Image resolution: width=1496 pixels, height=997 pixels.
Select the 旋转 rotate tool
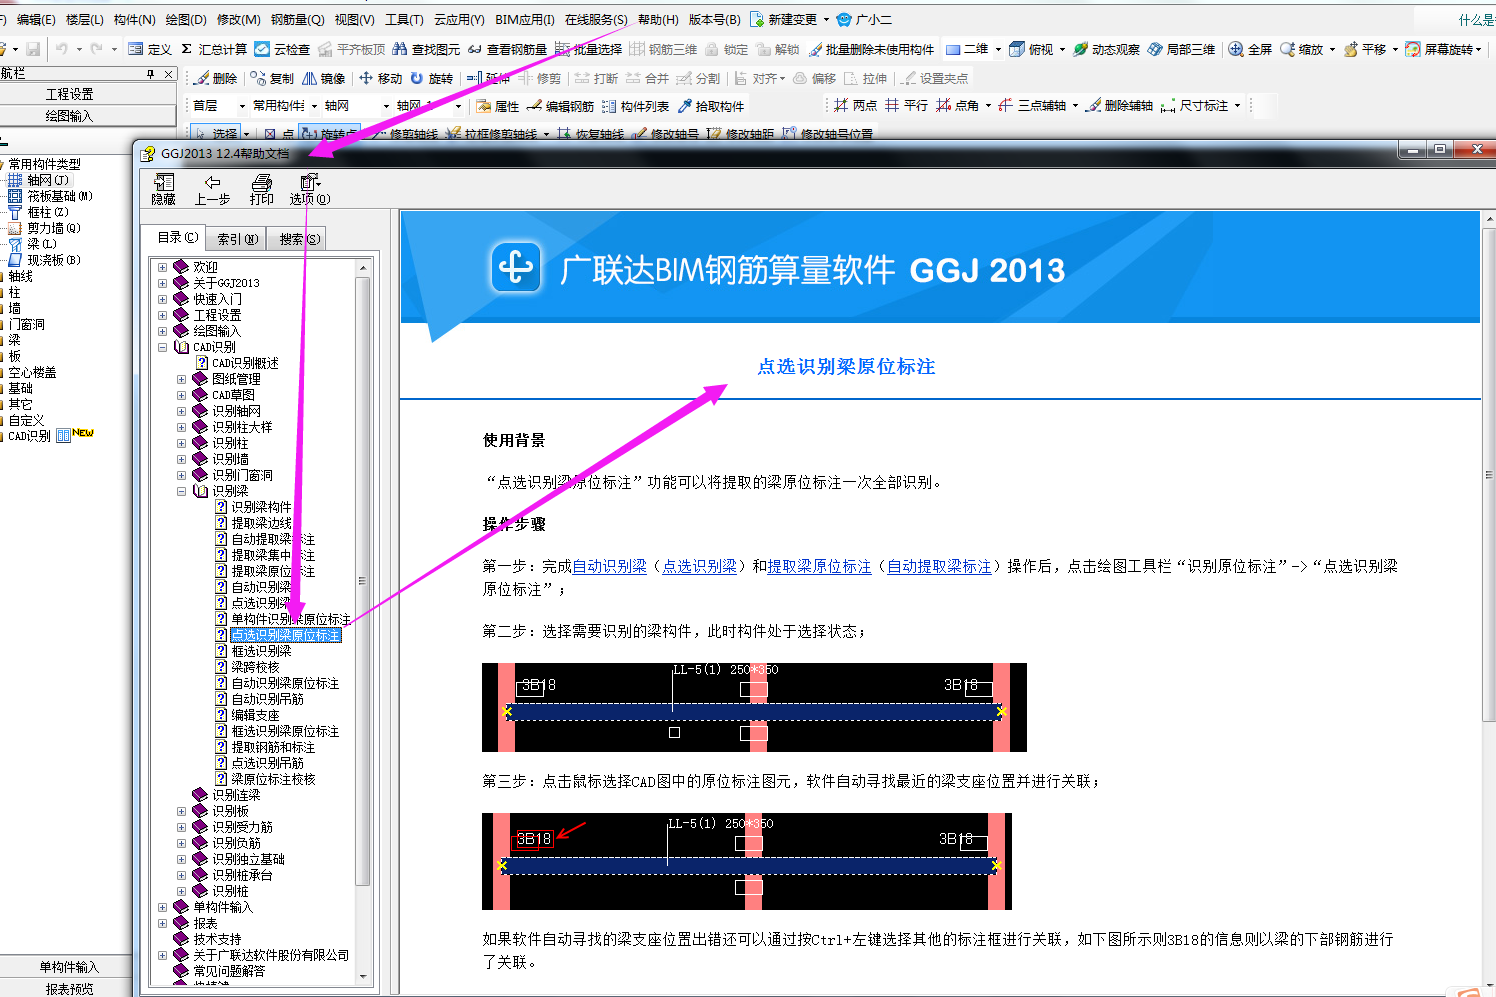coord(431,78)
